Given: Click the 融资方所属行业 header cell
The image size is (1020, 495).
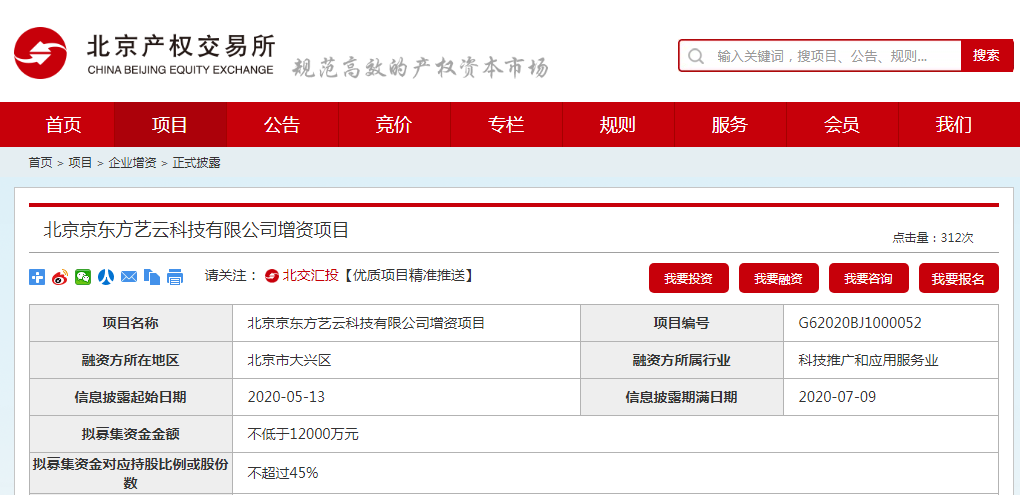Looking at the screenshot, I should pyautogui.click(x=682, y=360).
